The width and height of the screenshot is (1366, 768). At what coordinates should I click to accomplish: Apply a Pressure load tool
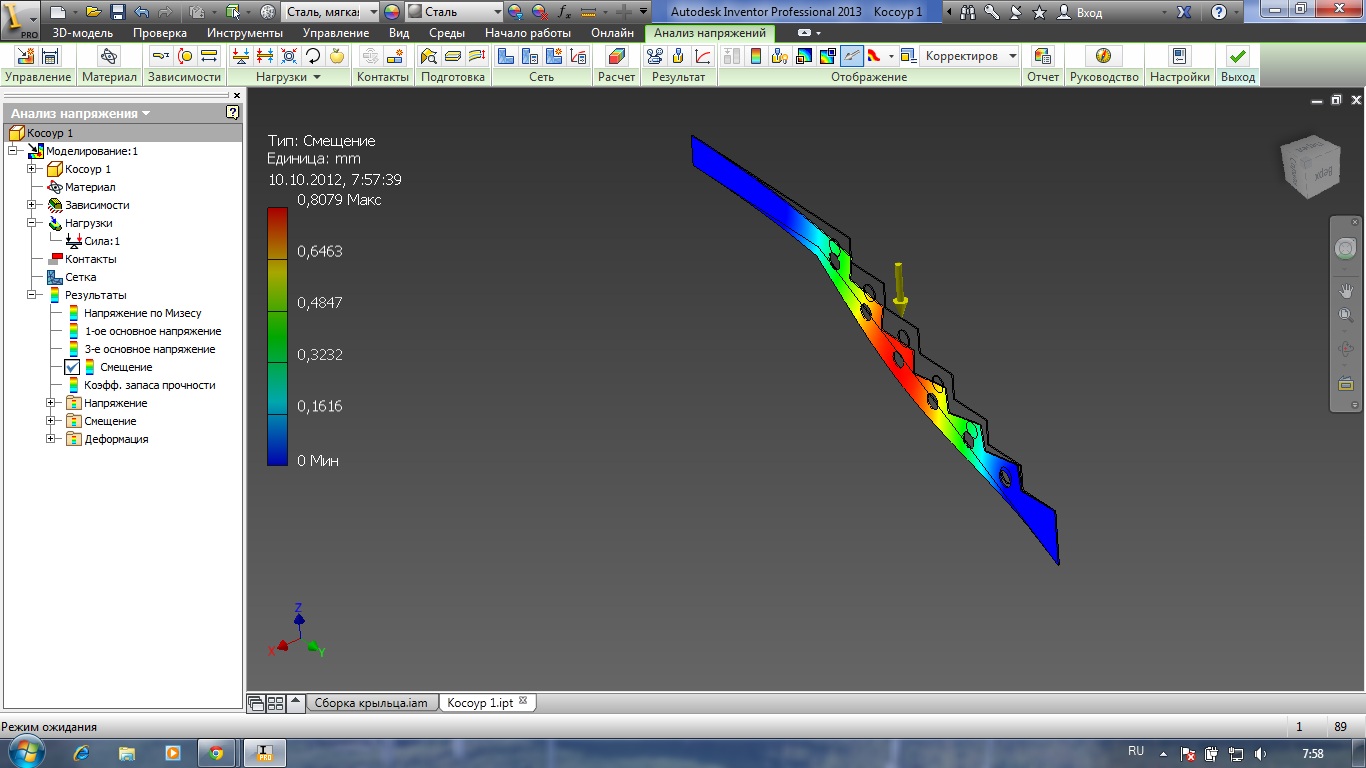tap(265, 56)
